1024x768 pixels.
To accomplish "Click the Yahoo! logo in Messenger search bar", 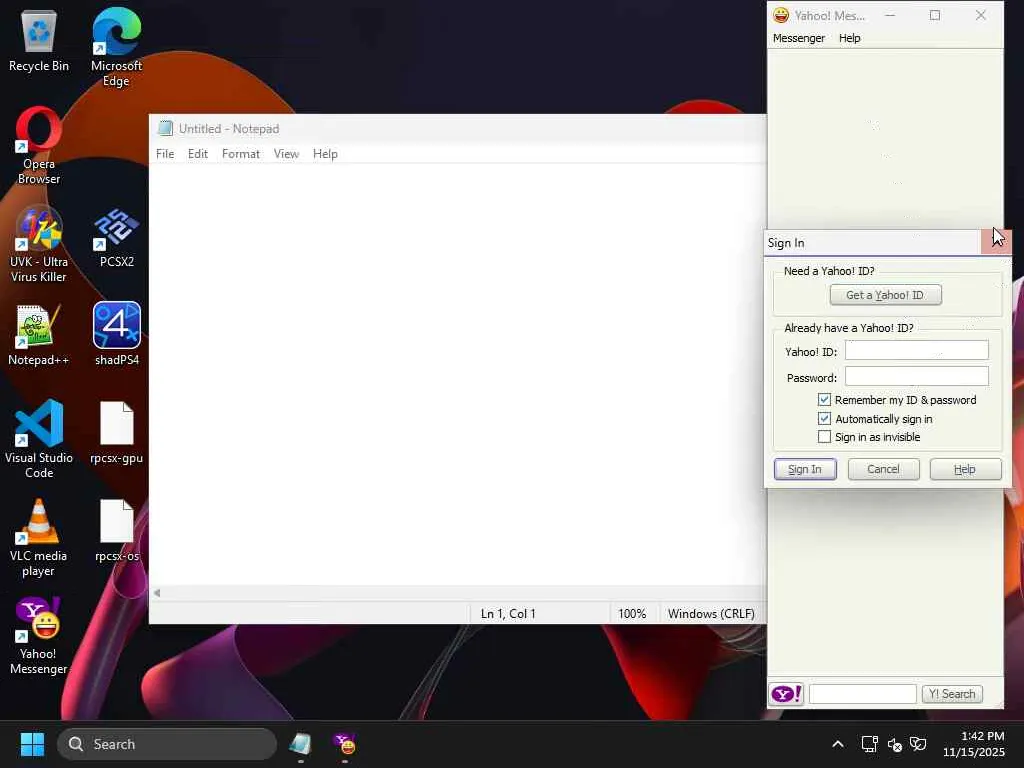I will [x=787, y=694].
